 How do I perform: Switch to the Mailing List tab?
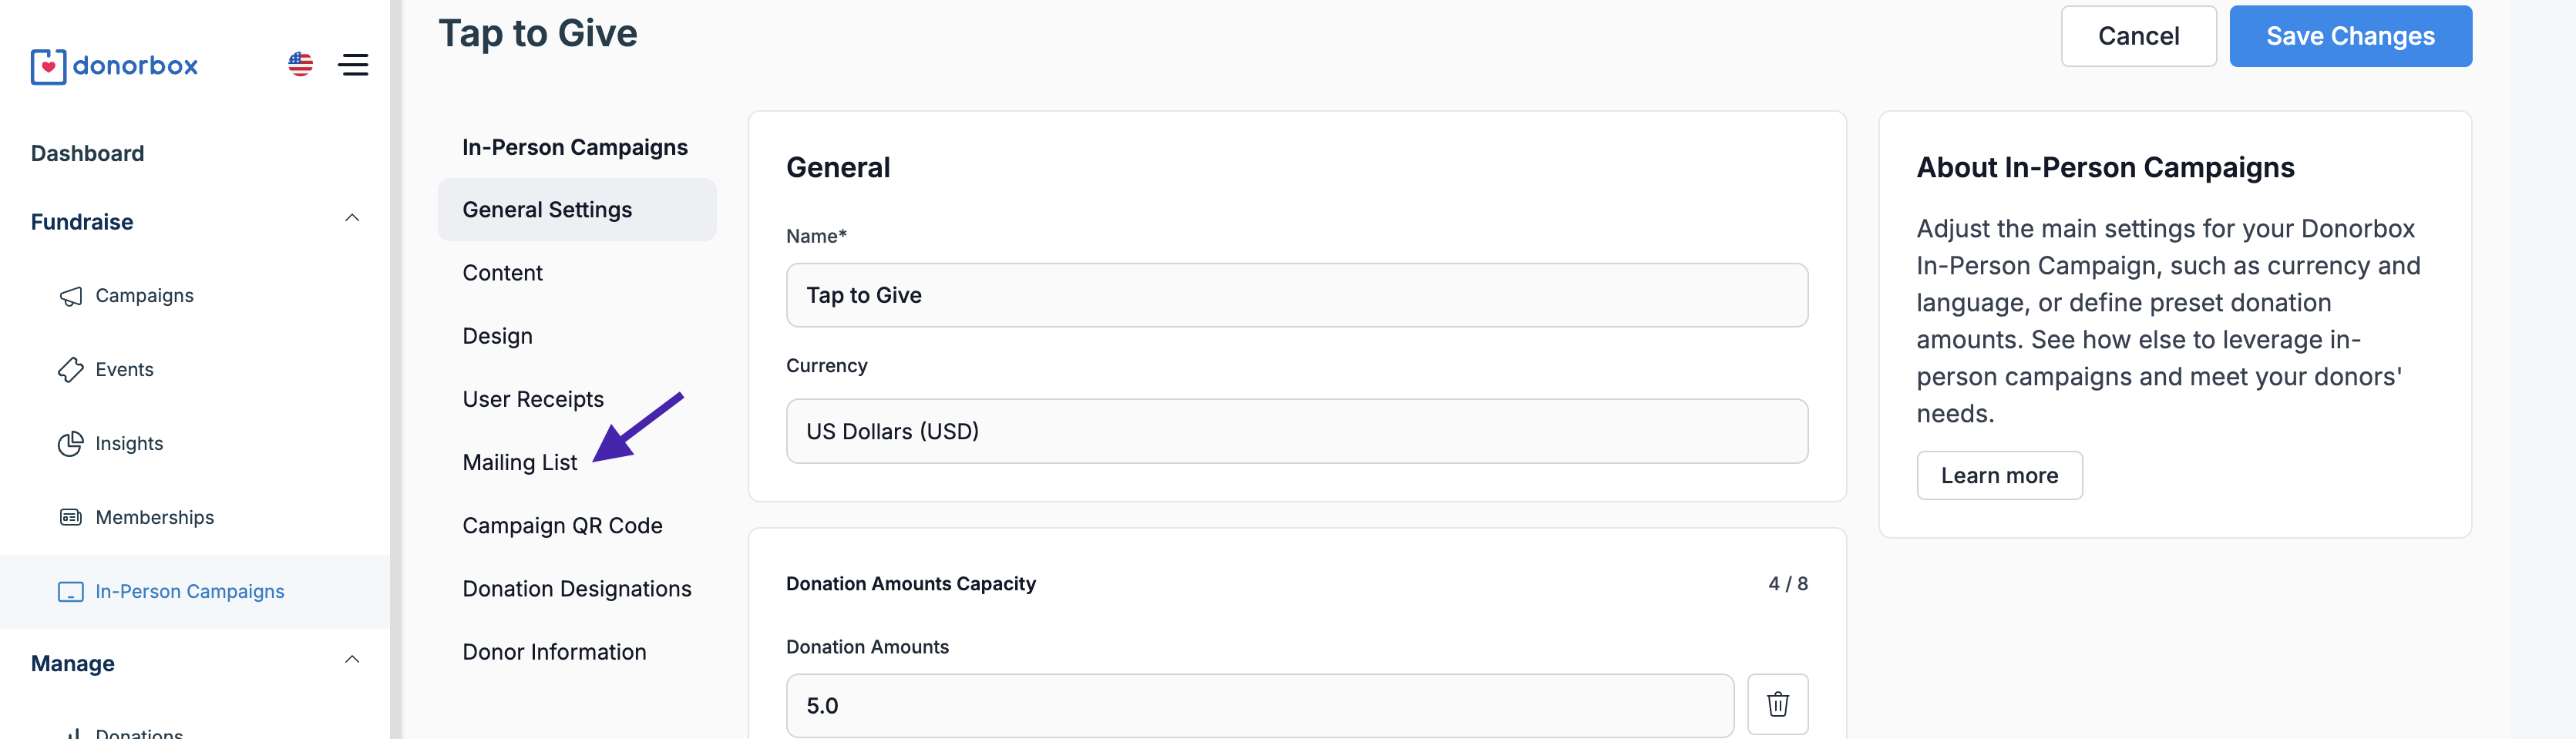(519, 462)
